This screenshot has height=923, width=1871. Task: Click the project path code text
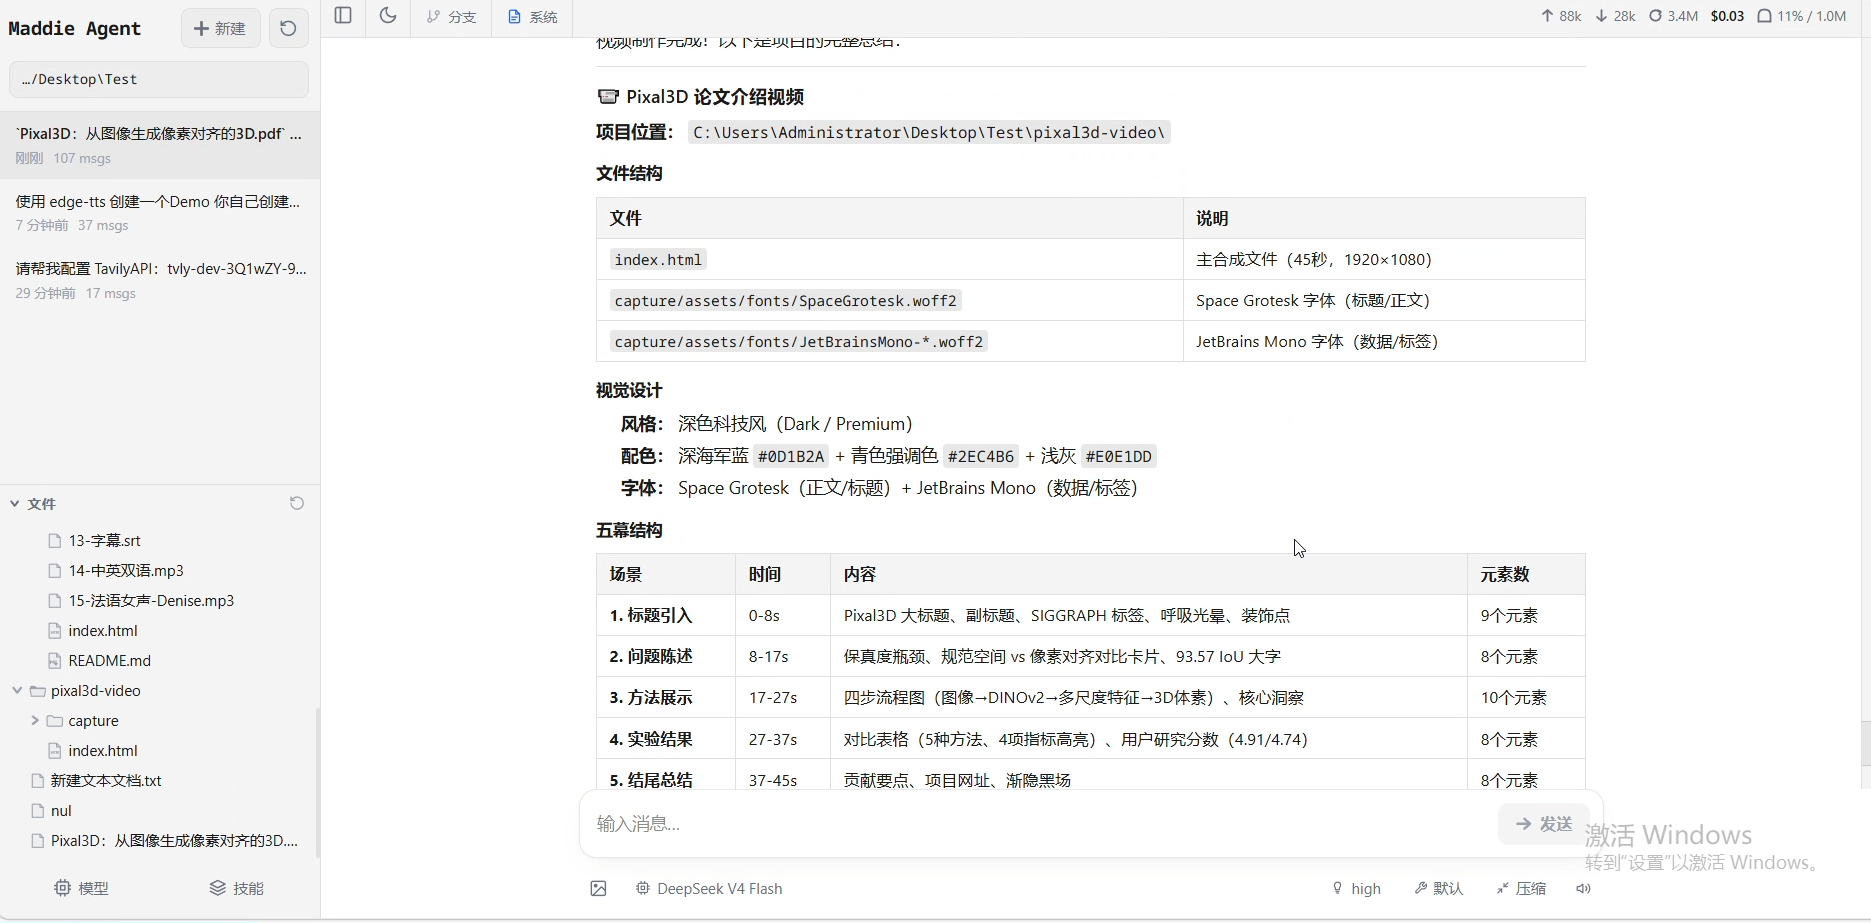(x=929, y=132)
